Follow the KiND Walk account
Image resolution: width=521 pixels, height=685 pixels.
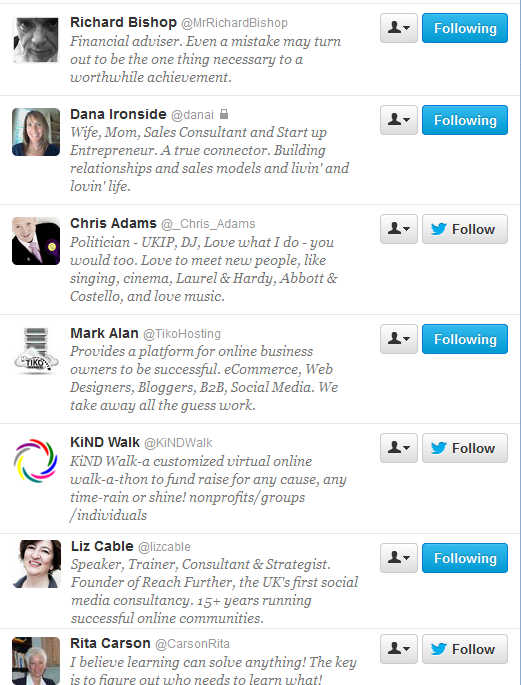tap(465, 448)
